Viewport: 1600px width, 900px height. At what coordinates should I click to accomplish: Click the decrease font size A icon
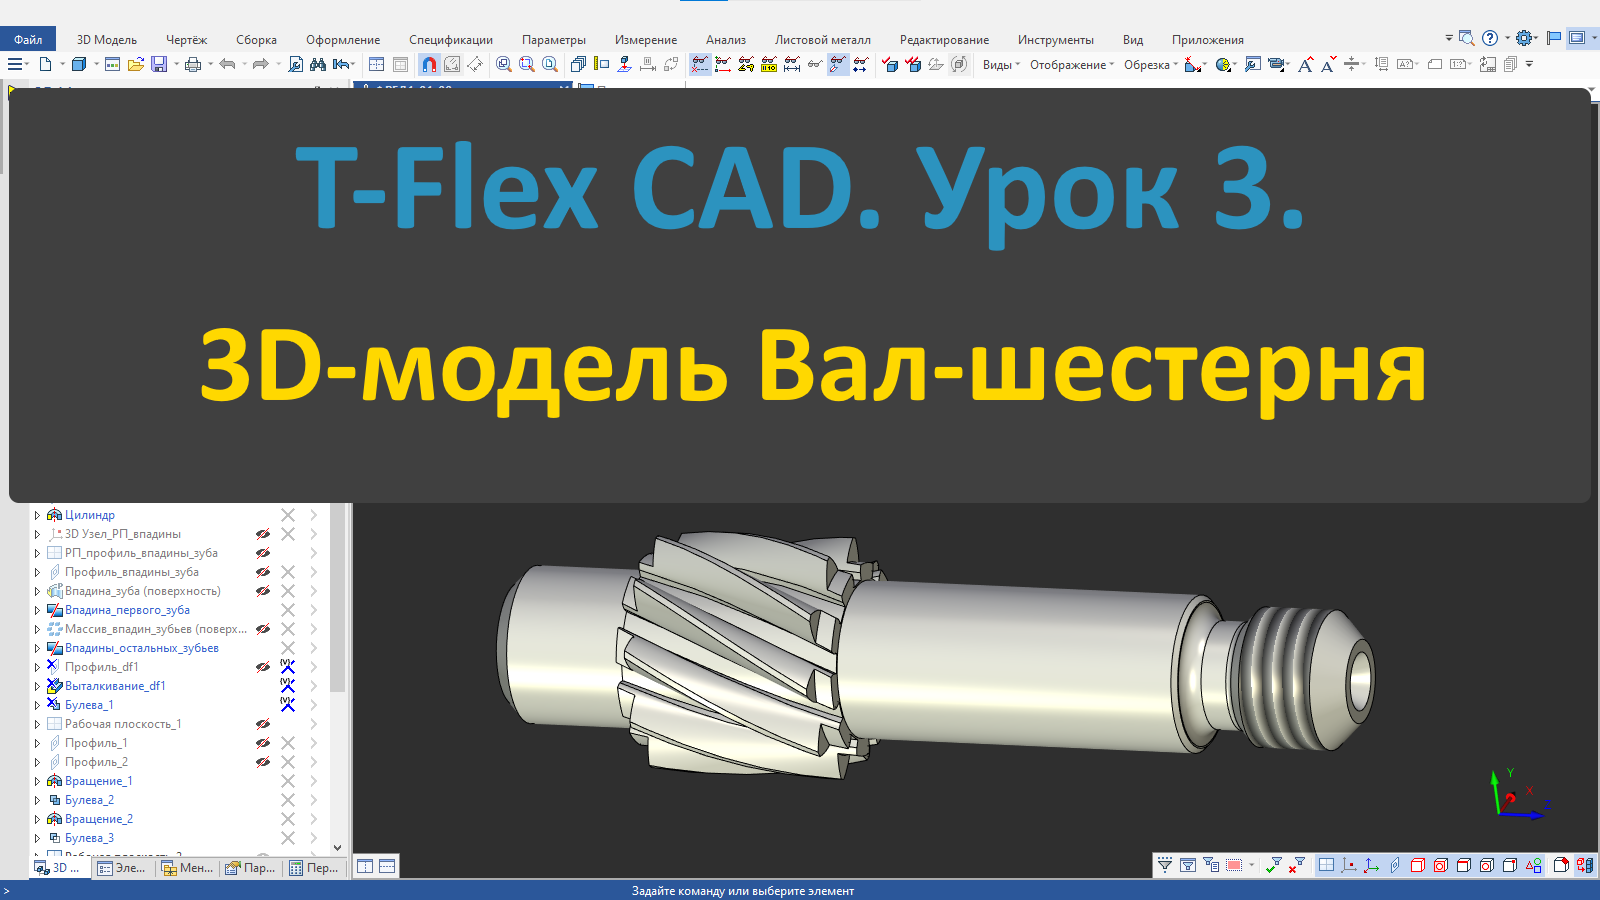[x=1328, y=64]
